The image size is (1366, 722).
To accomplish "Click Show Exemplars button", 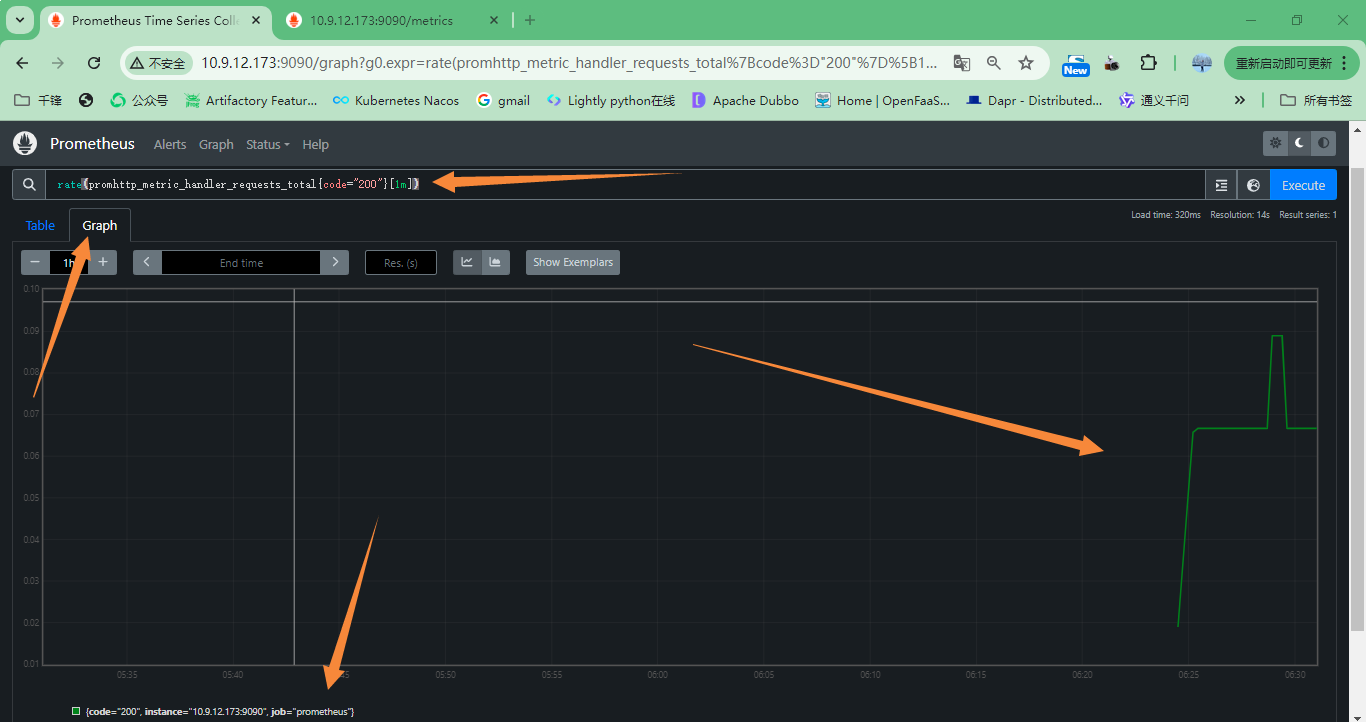I will [x=573, y=262].
